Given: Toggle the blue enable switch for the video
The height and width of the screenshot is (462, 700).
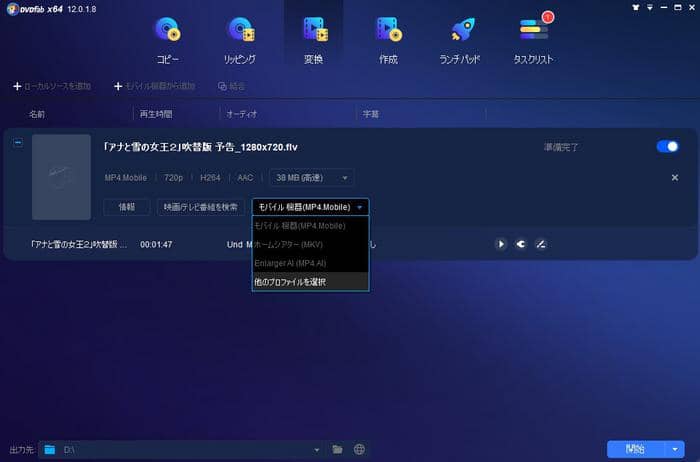Looking at the screenshot, I should pos(667,146).
